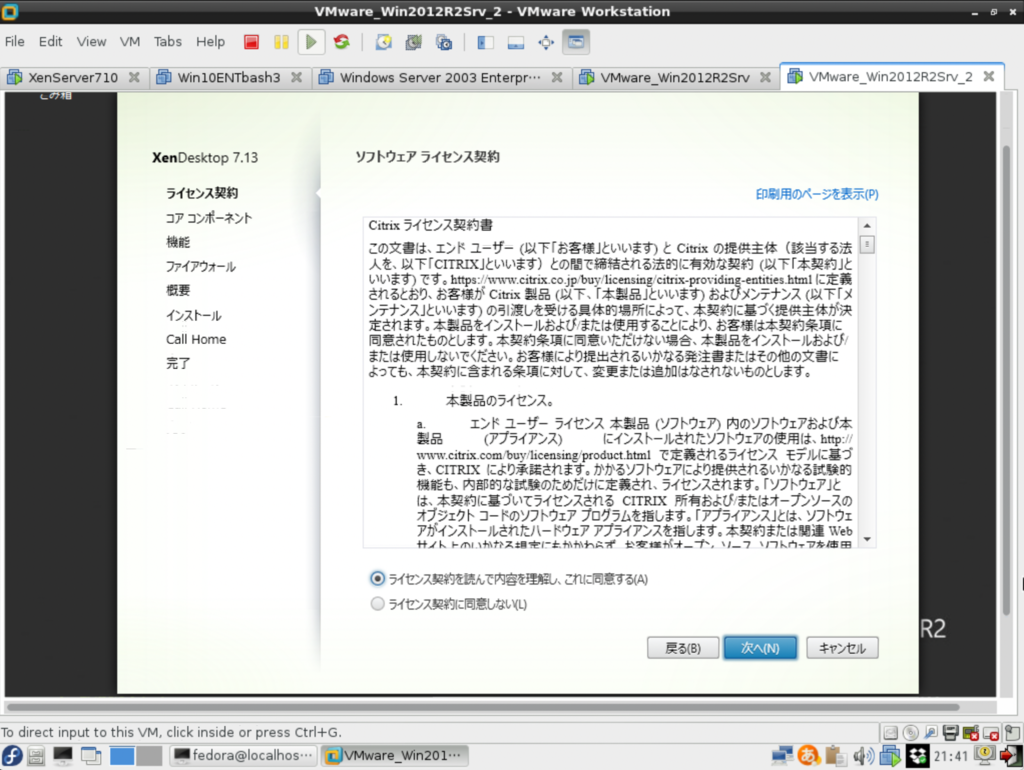Click the license text scroll up arrow
1024x770 pixels.
pyautogui.click(x=867, y=226)
